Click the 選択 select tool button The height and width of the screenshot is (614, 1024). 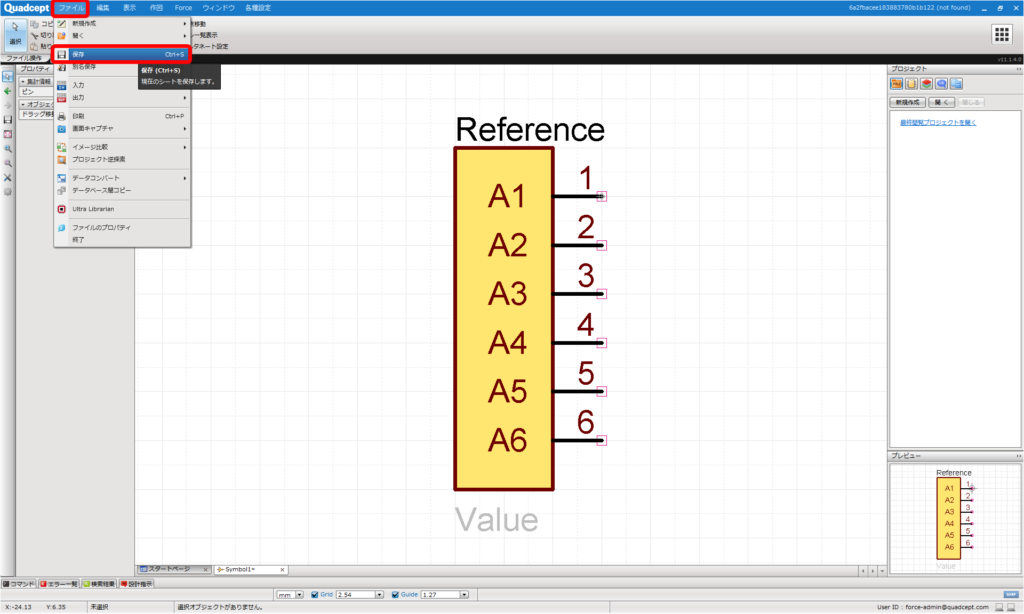[x=15, y=33]
